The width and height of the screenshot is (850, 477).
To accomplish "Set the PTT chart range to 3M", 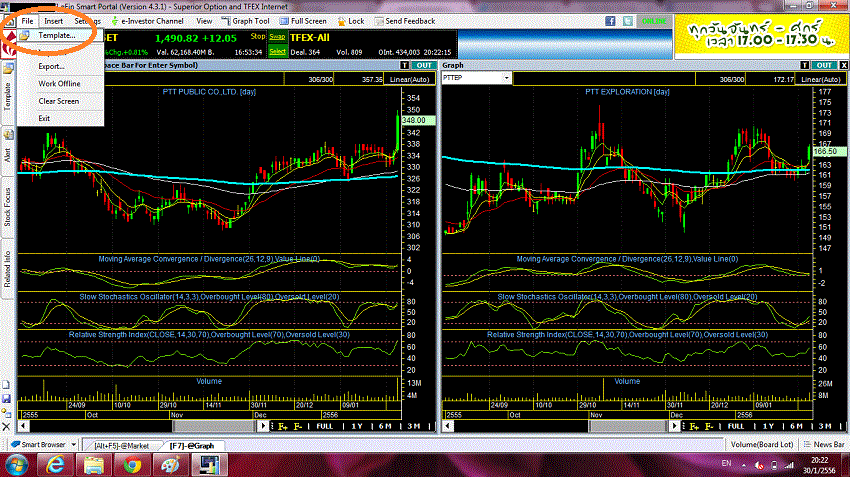I will coord(414,427).
